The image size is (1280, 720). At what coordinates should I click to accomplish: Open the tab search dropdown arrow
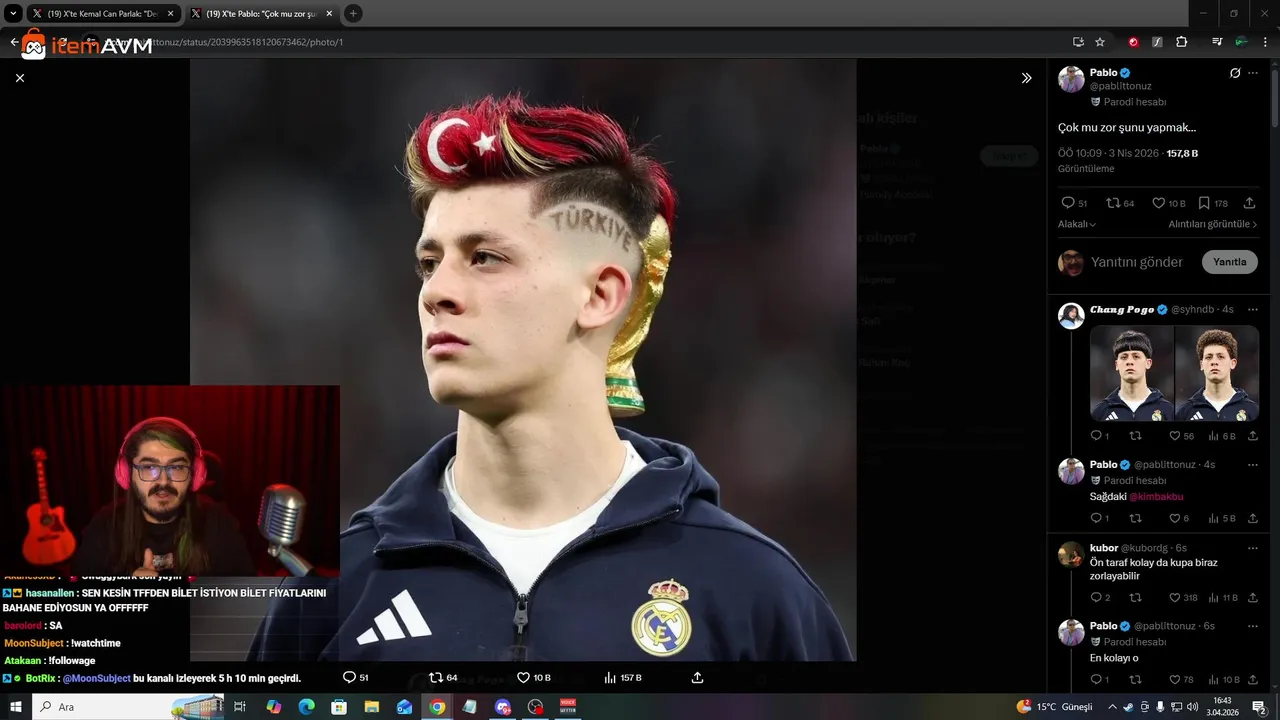pos(13,14)
